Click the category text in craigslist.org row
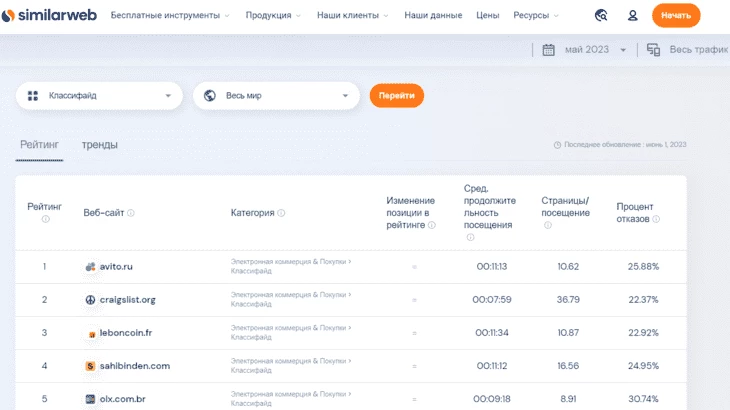This screenshot has height=410, width=730. pos(291,299)
